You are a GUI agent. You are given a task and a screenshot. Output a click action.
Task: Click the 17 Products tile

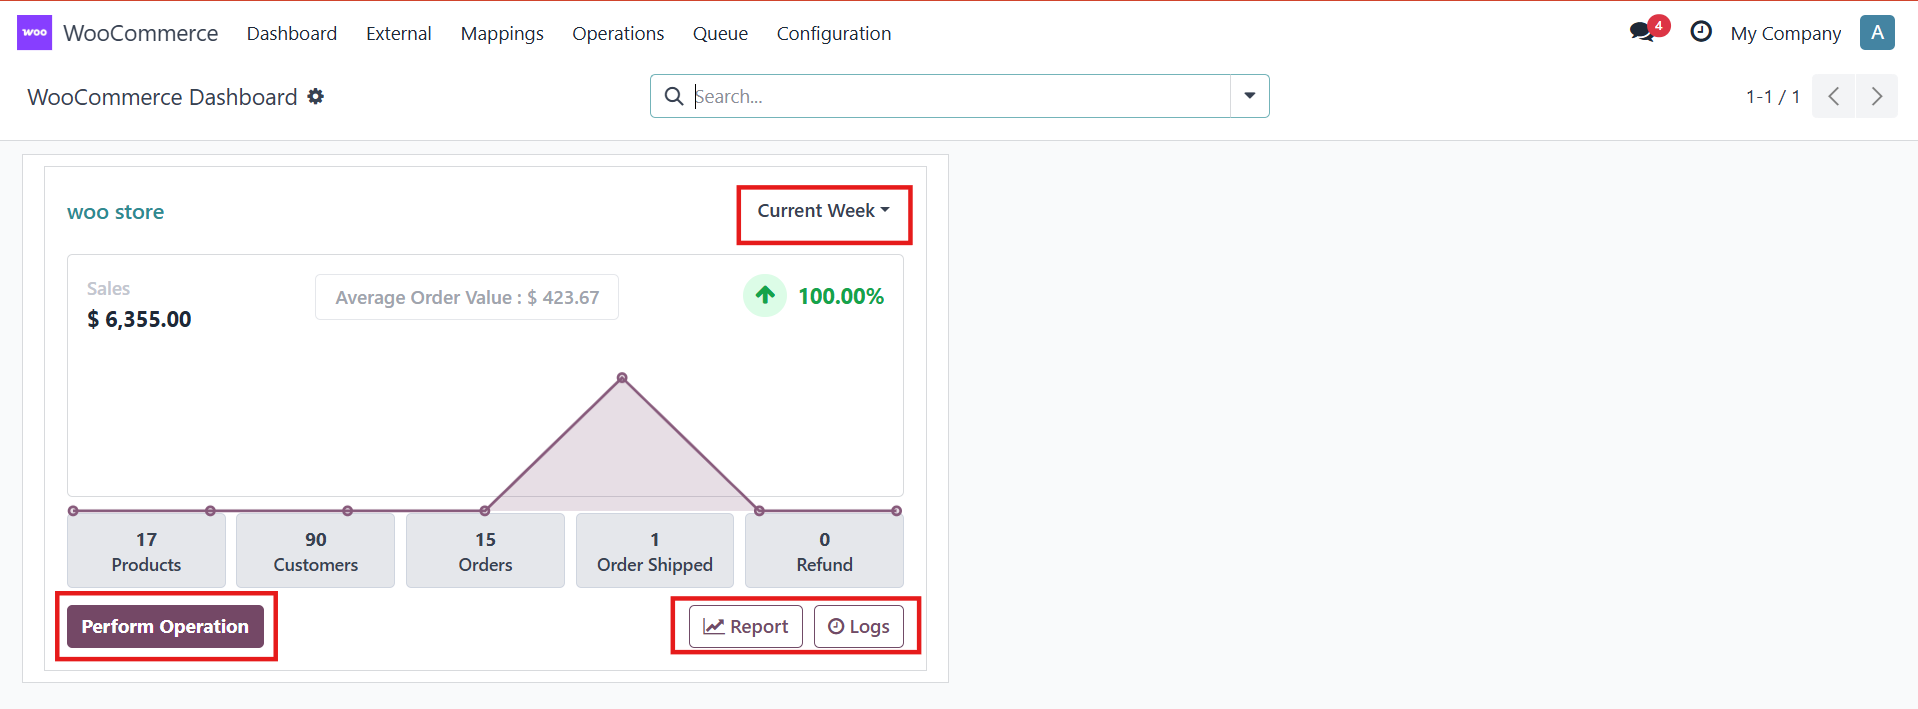click(x=146, y=551)
